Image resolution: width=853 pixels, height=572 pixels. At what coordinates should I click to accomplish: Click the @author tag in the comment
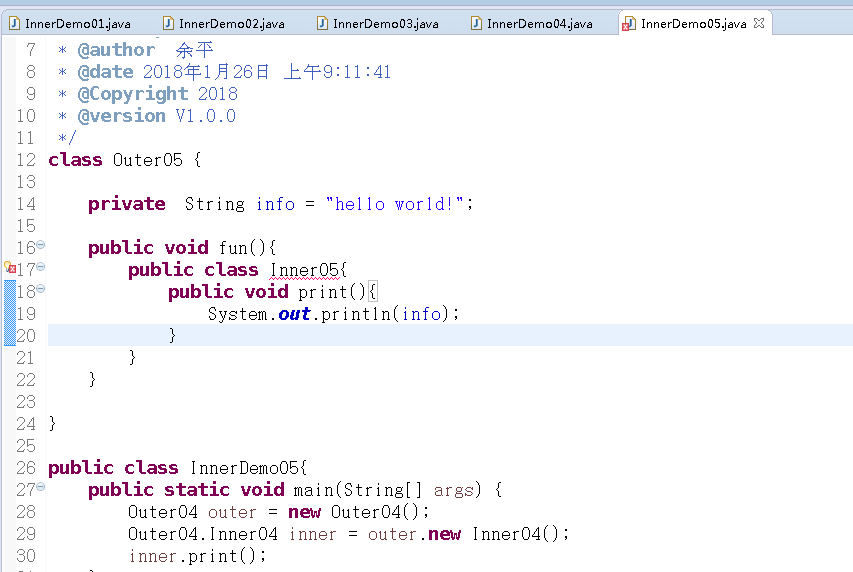click(x=116, y=50)
